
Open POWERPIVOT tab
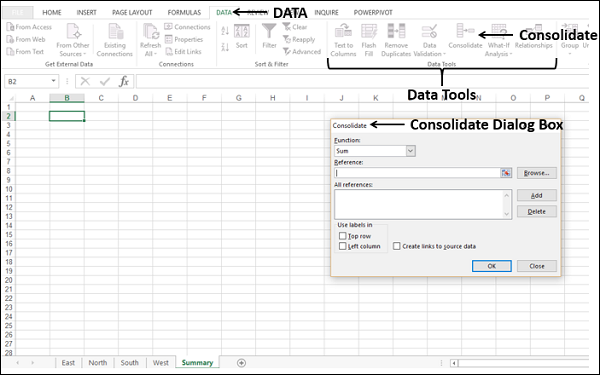pos(373,12)
